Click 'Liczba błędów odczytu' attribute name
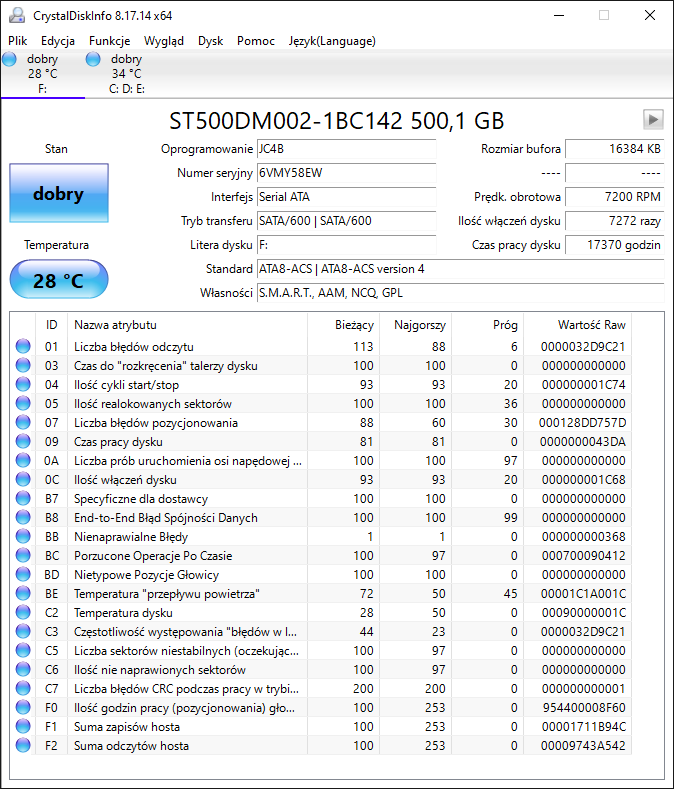Image resolution: width=674 pixels, height=789 pixels. (x=134, y=347)
